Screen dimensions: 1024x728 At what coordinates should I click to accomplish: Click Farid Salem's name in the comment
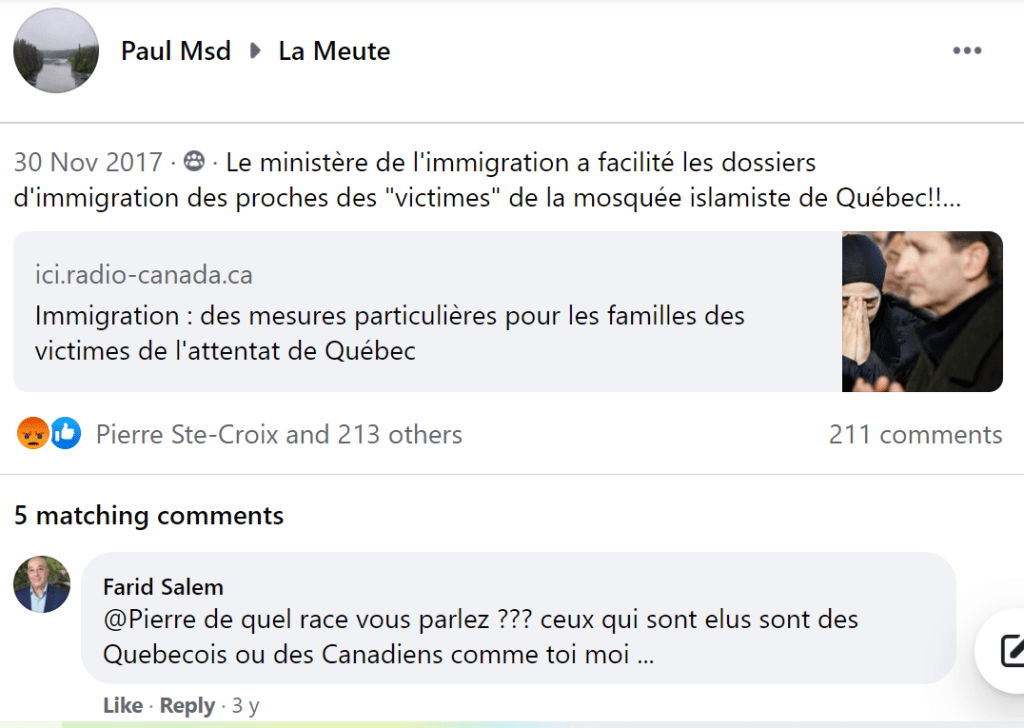click(x=163, y=586)
